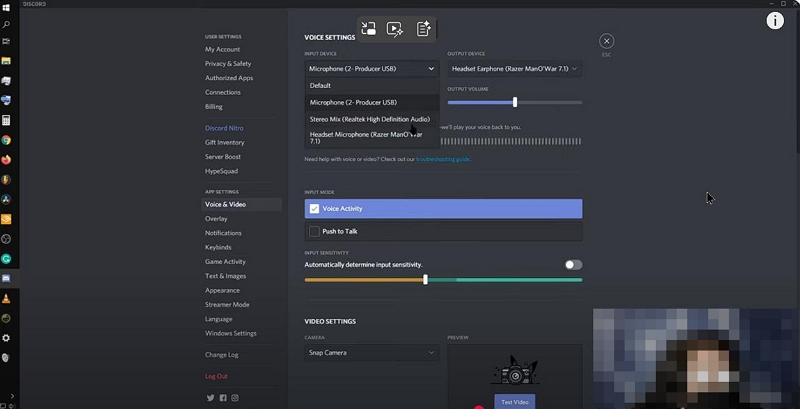Open Discord's Facebook page icon
This screenshot has height=409, width=800.
coord(223,398)
